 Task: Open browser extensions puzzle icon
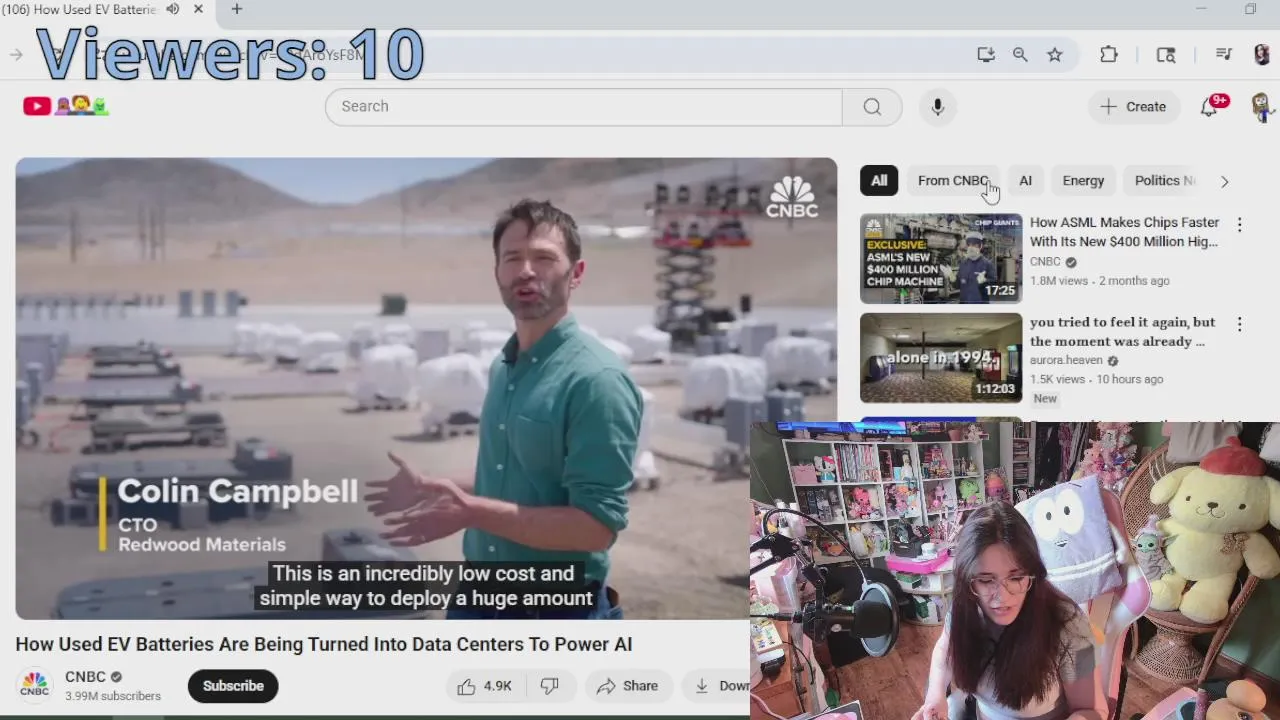point(1109,55)
